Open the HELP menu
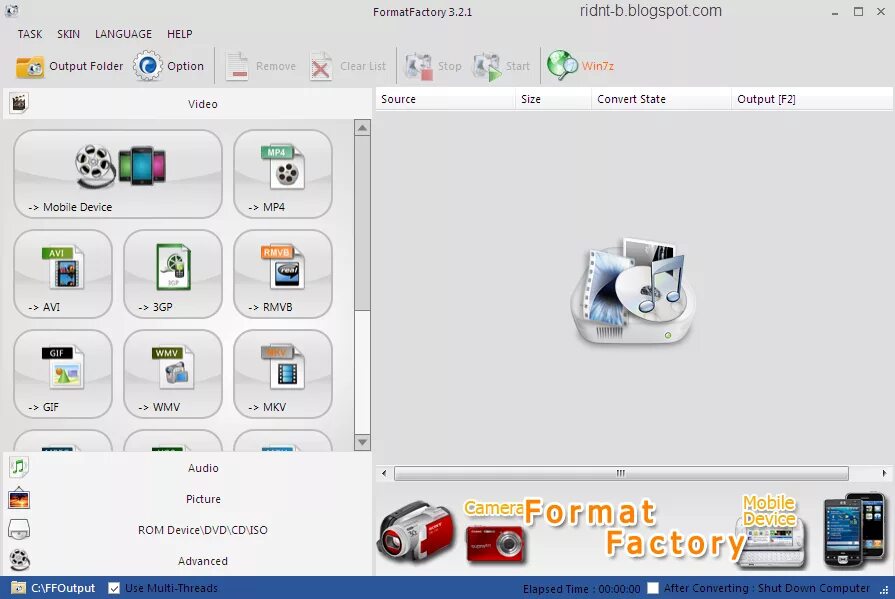 coord(180,34)
